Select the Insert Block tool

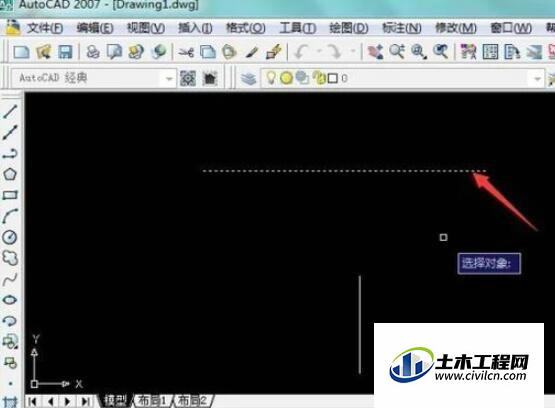tap(10, 342)
